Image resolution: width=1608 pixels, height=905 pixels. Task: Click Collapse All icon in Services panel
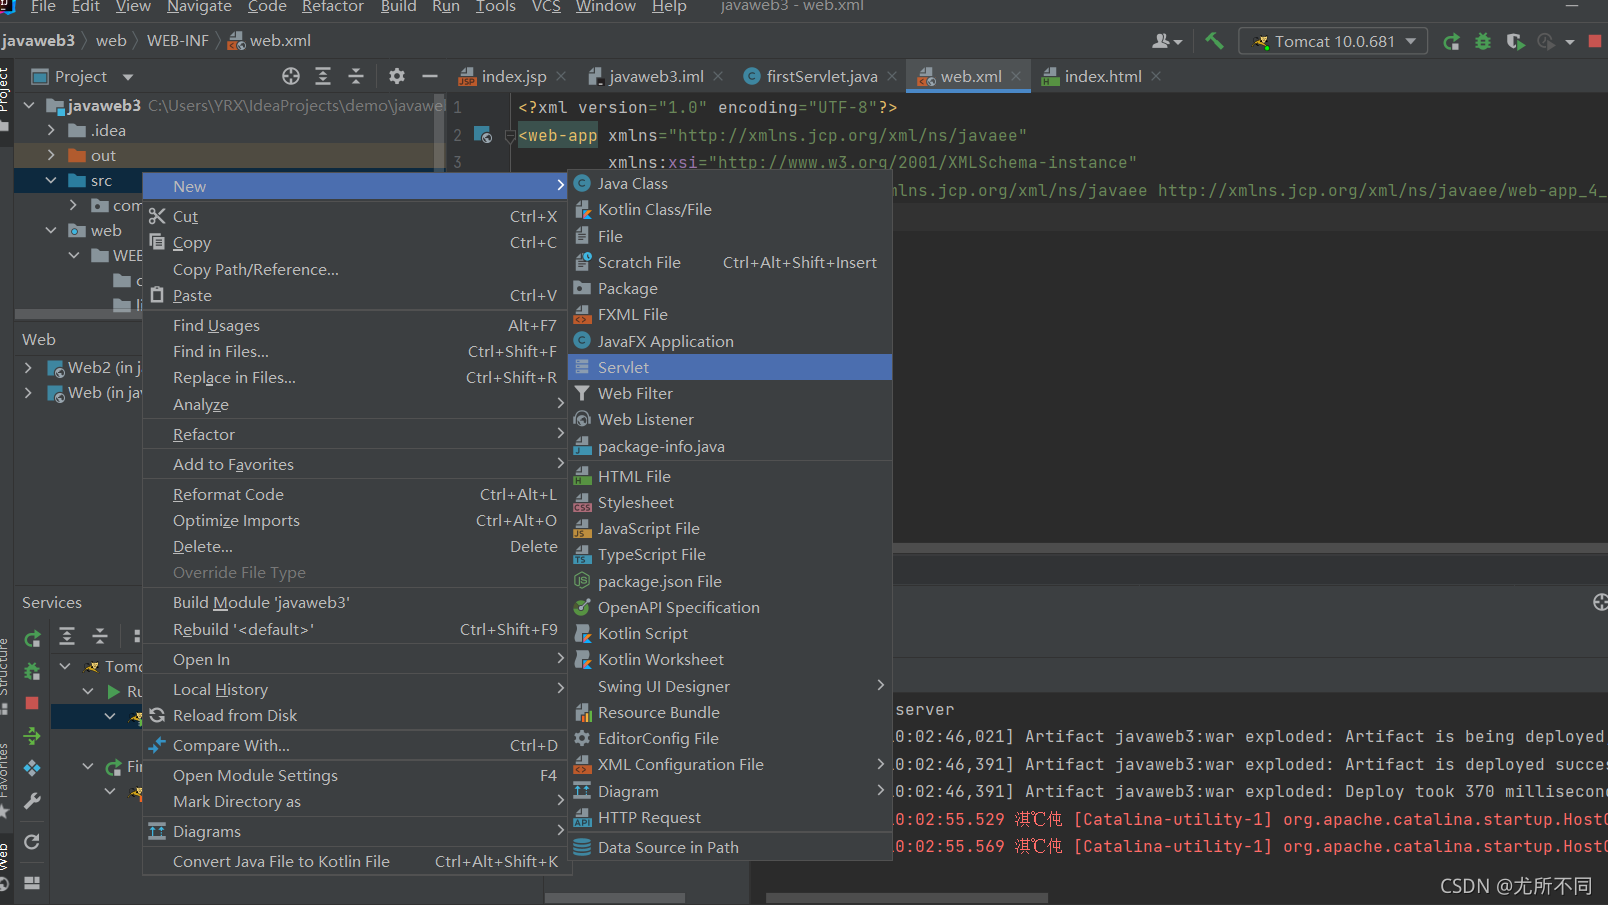100,636
